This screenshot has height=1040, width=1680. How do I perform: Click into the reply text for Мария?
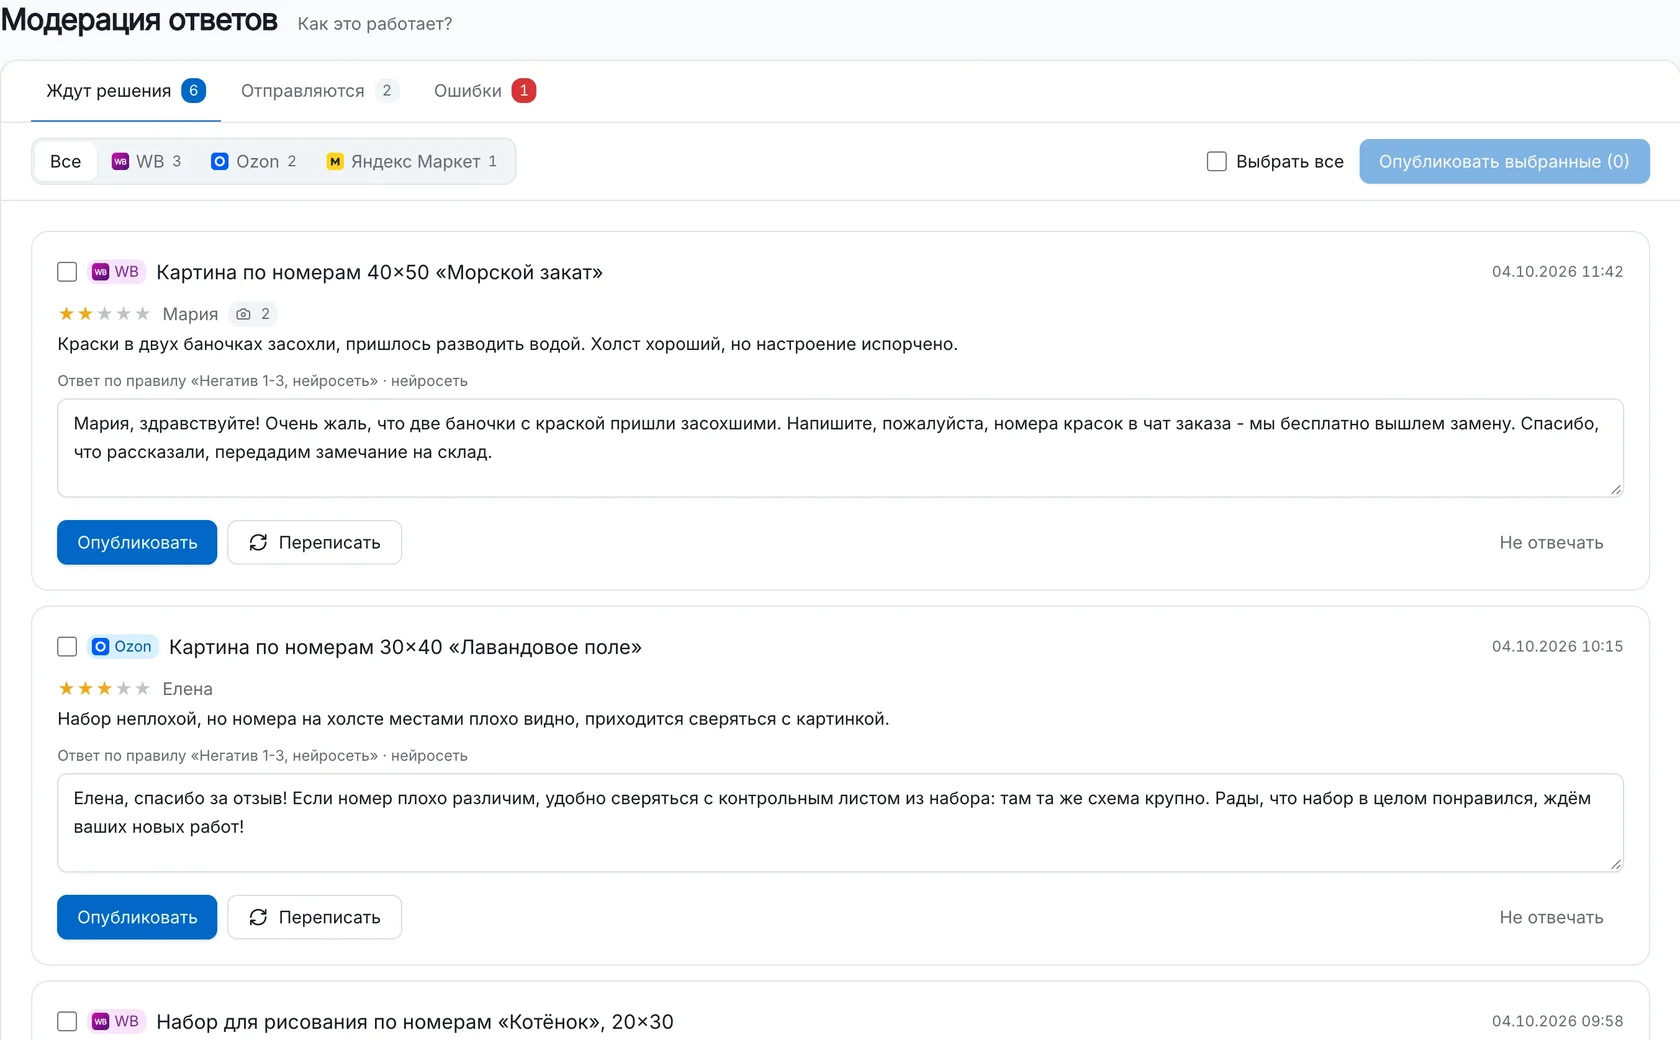click(840, 448)
